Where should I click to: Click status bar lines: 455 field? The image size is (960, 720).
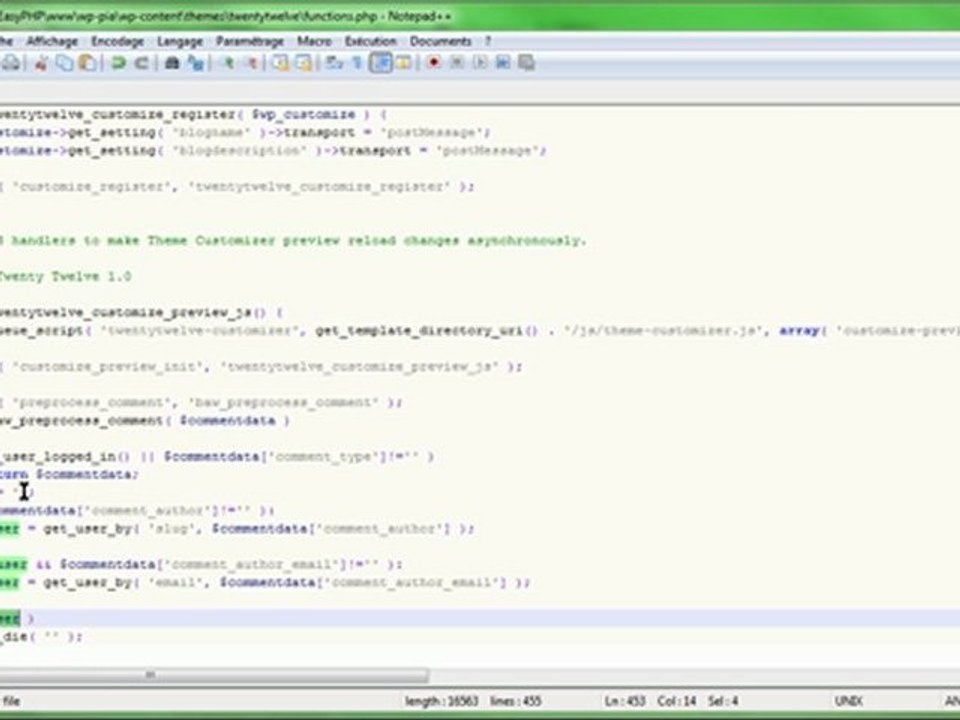(x=516, y=701)
